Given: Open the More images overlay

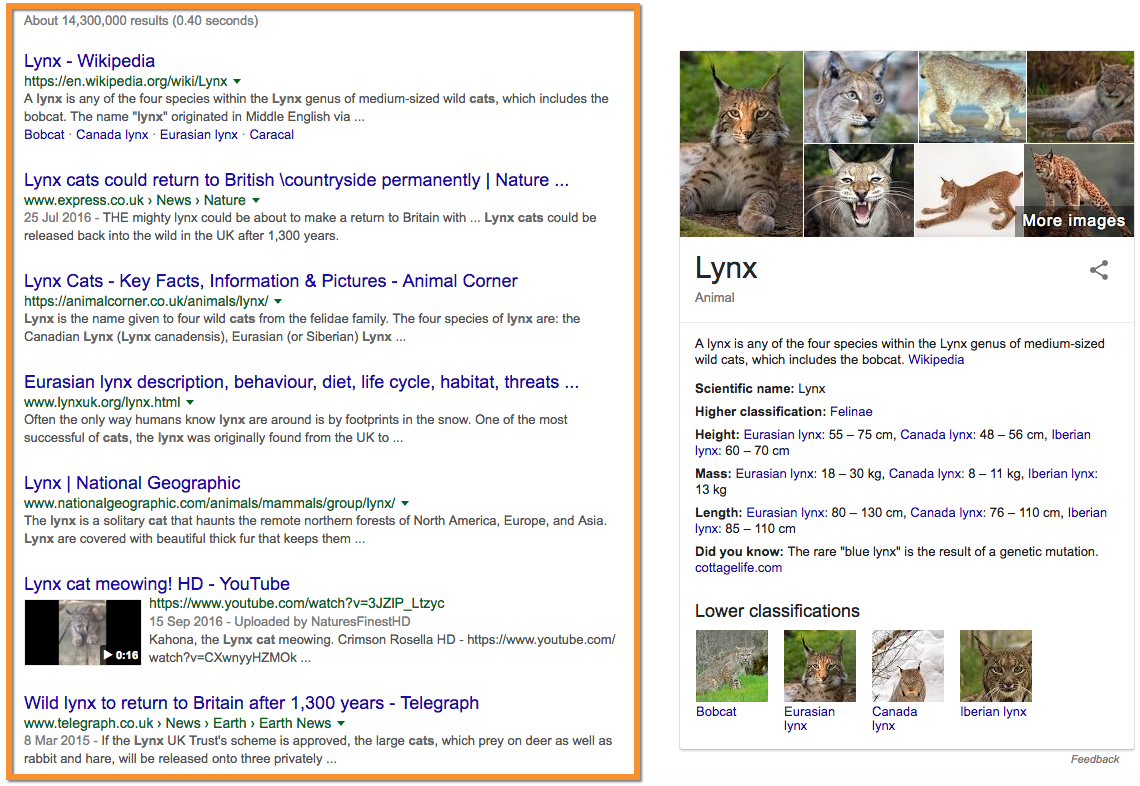Looking at the screenshot, I should click(1072, 220).
